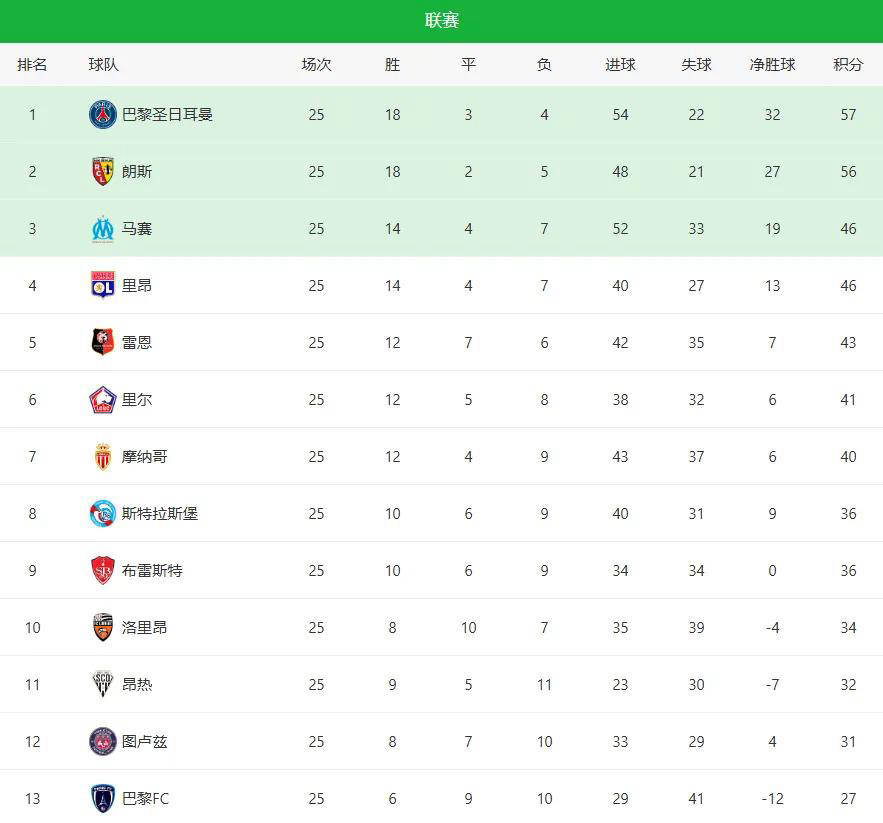Click the Strasbourg team logo

click(x=103, y=513)
